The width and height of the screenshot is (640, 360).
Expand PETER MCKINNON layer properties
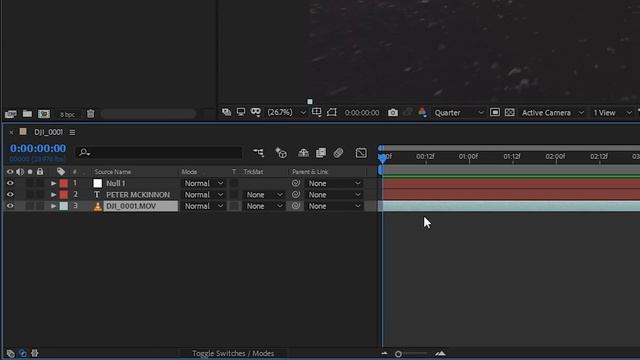click(x=53, y=195)
